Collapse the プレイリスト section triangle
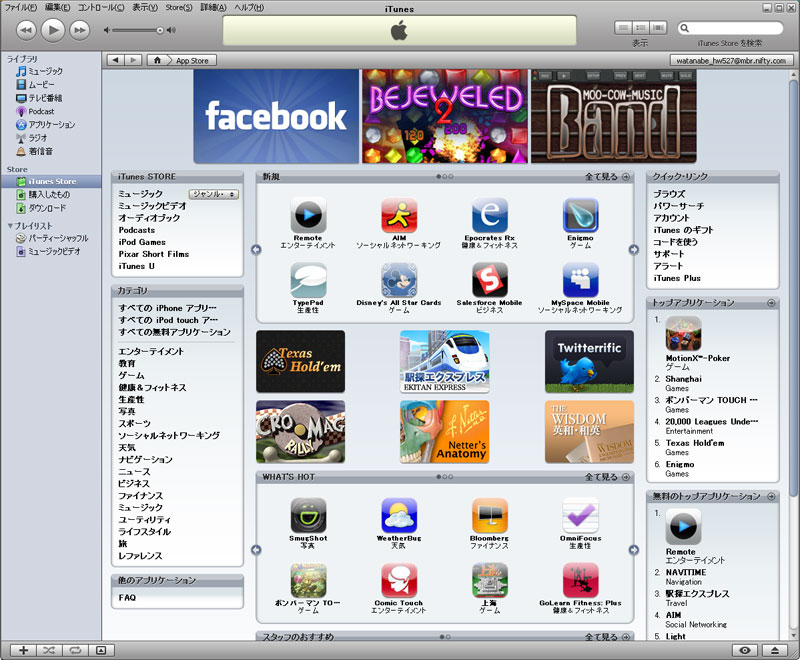800x660 pixels. (x=10, y=224)
